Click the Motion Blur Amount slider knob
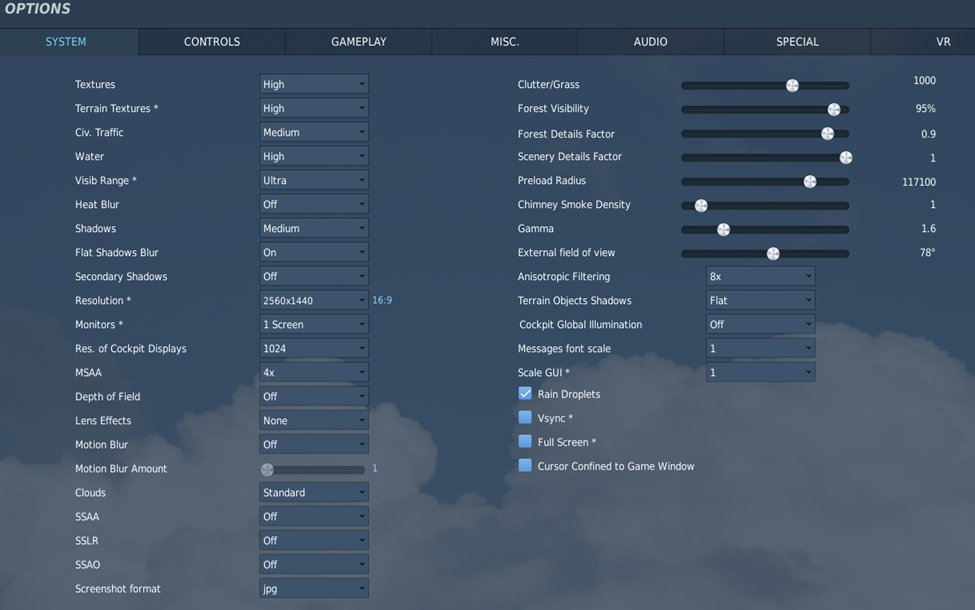 pyautogui.click(x=267, y=469)
